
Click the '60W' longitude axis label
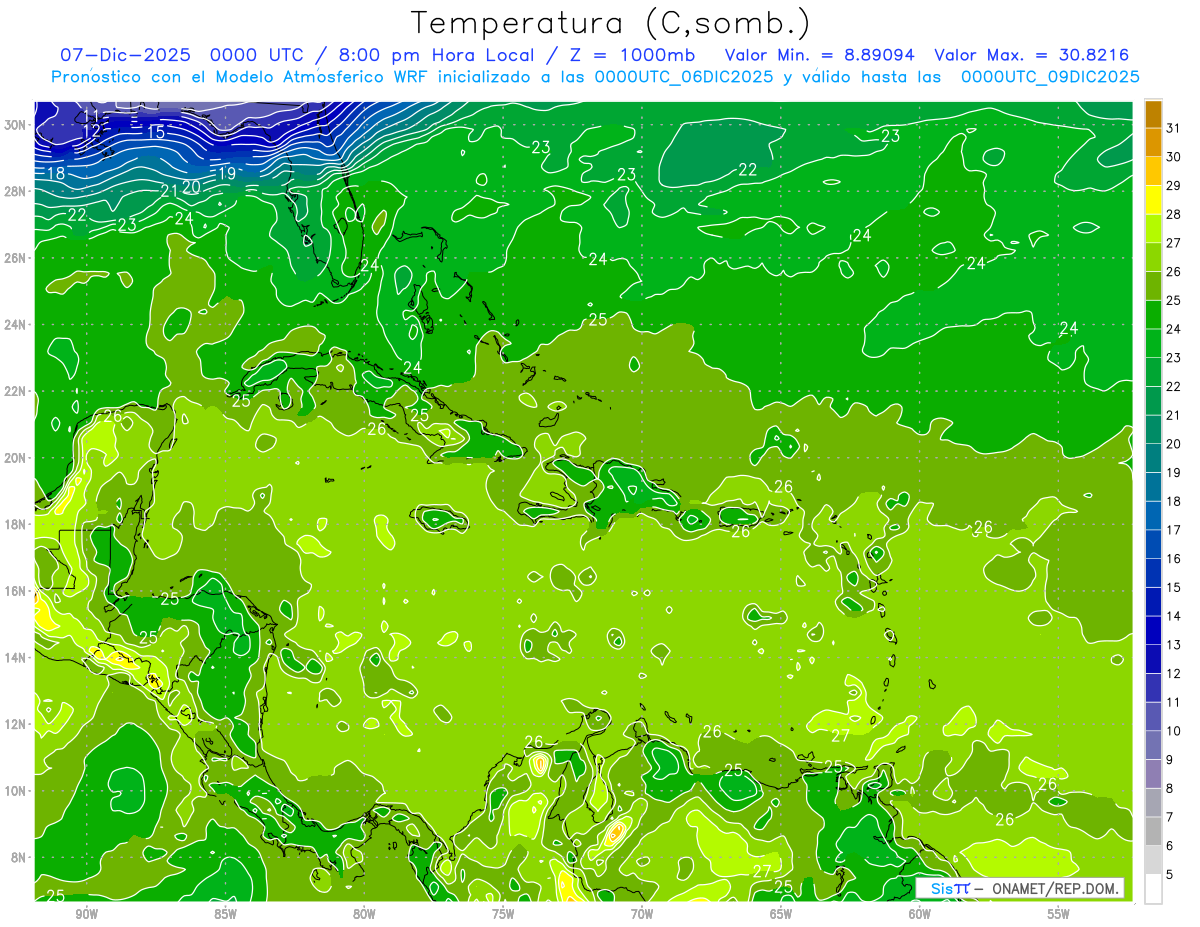point(920,914)
